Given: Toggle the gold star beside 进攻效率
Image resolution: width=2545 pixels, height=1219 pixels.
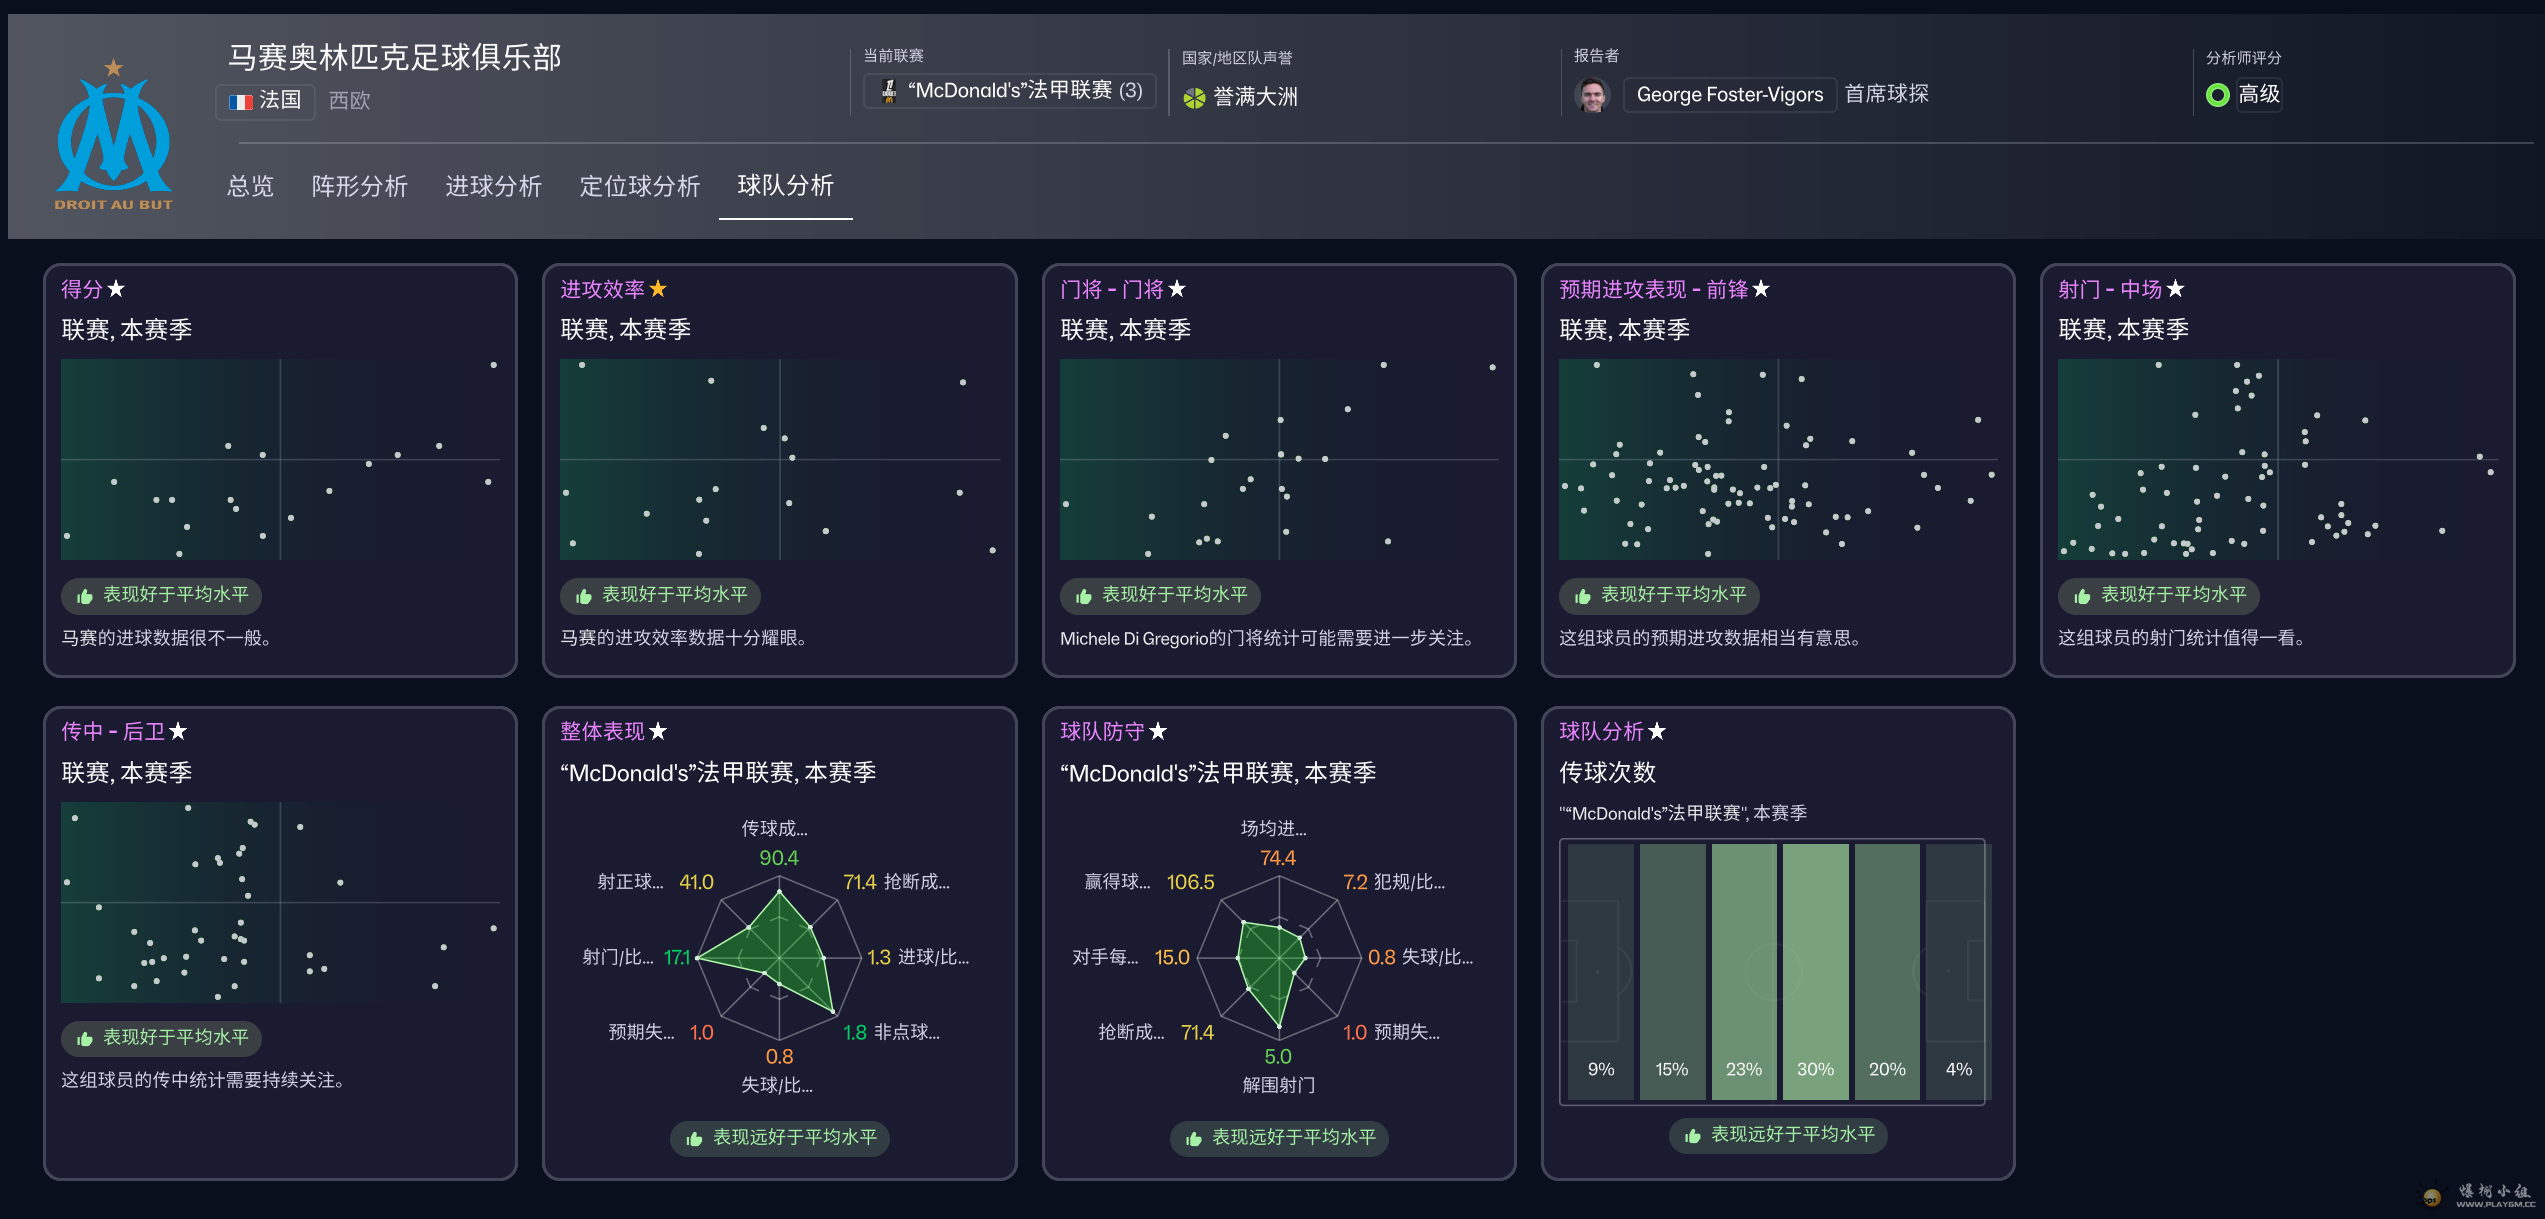Looking at the screenshot, I should [658, 289].
